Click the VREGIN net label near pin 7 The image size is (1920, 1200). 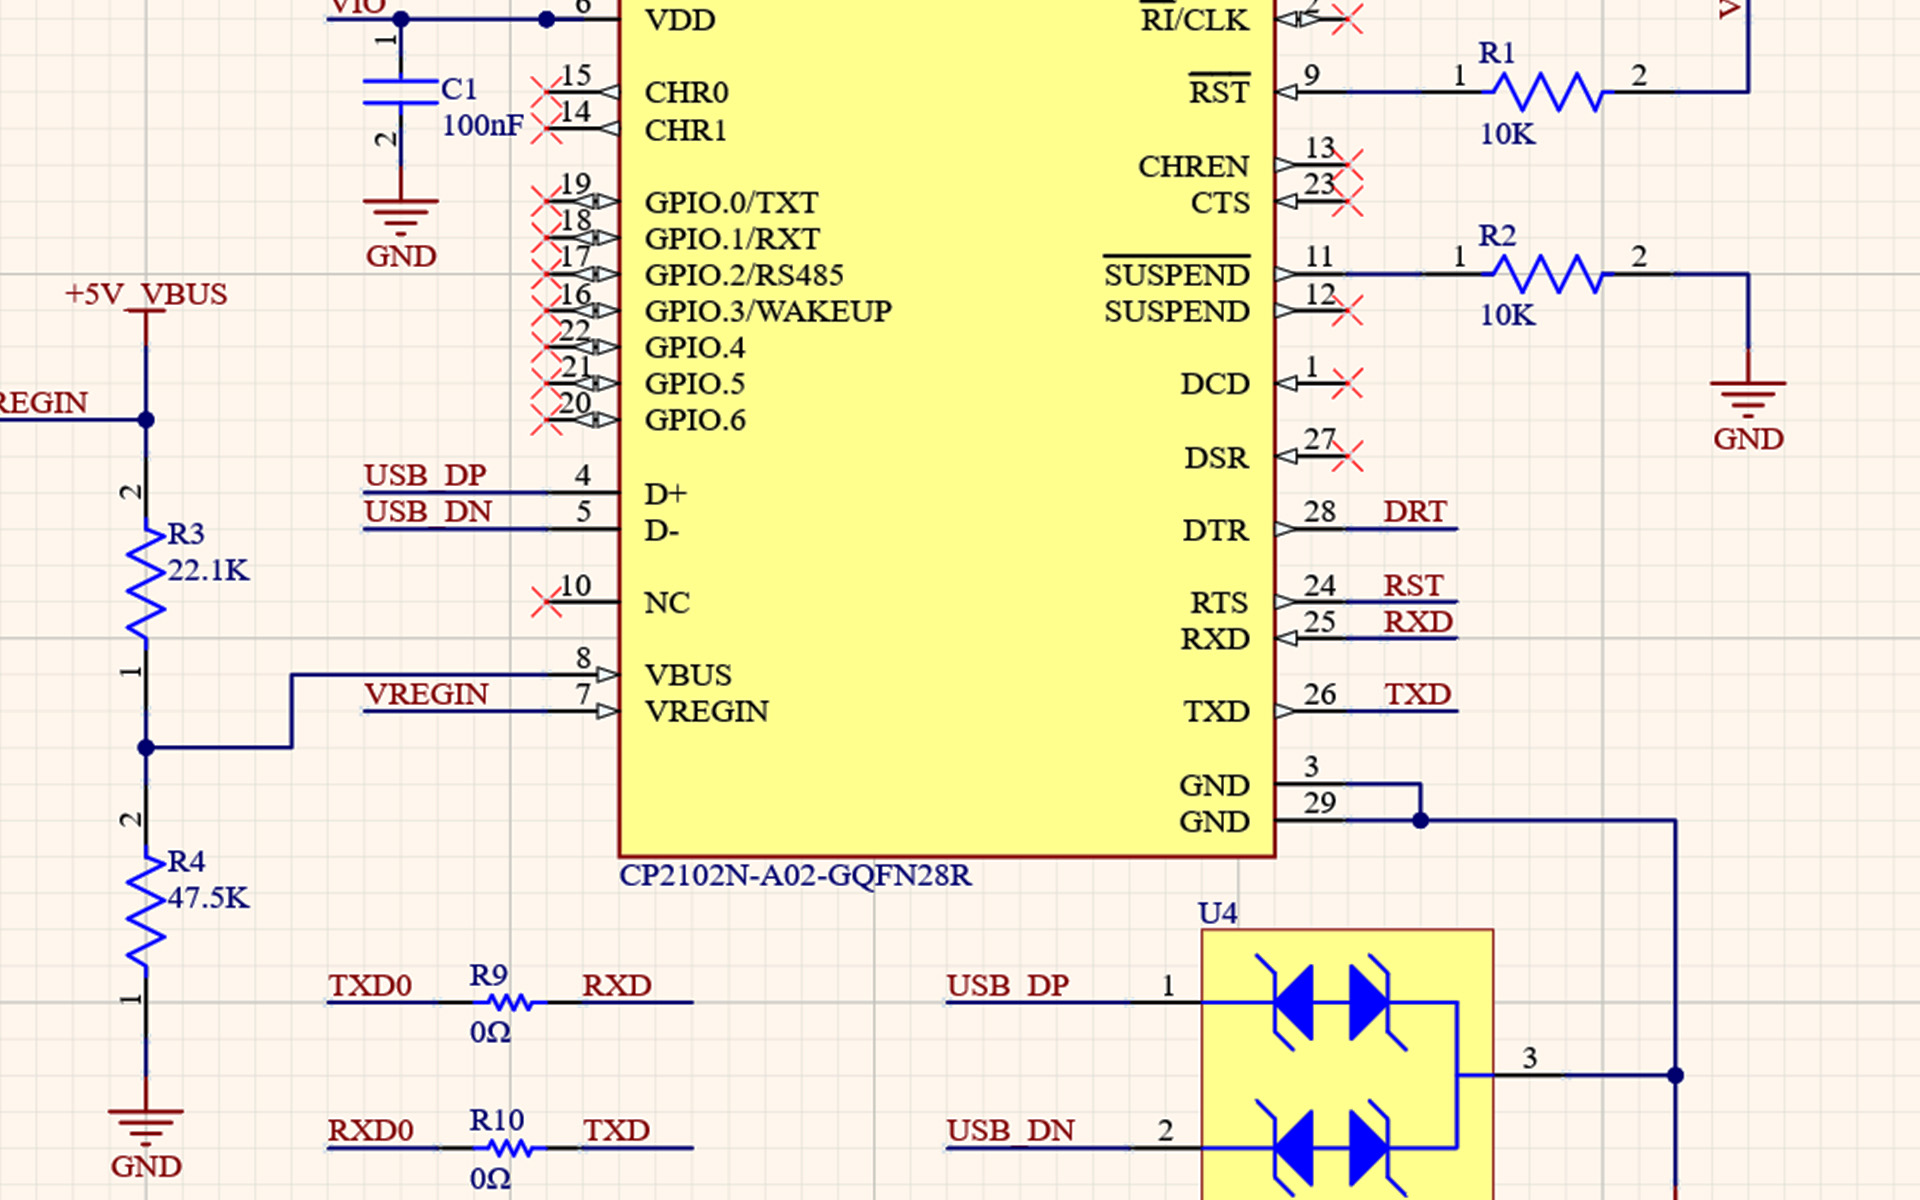coord(426,694)
